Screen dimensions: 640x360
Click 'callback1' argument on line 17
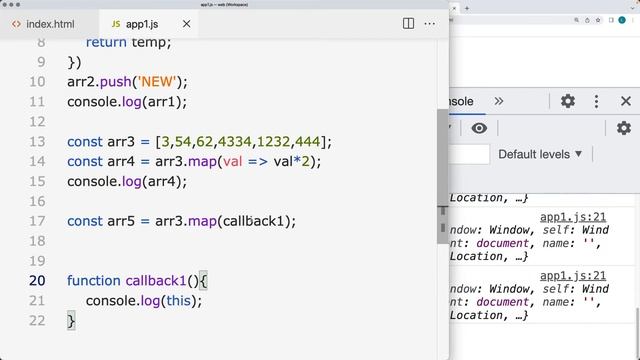(253, 221)
